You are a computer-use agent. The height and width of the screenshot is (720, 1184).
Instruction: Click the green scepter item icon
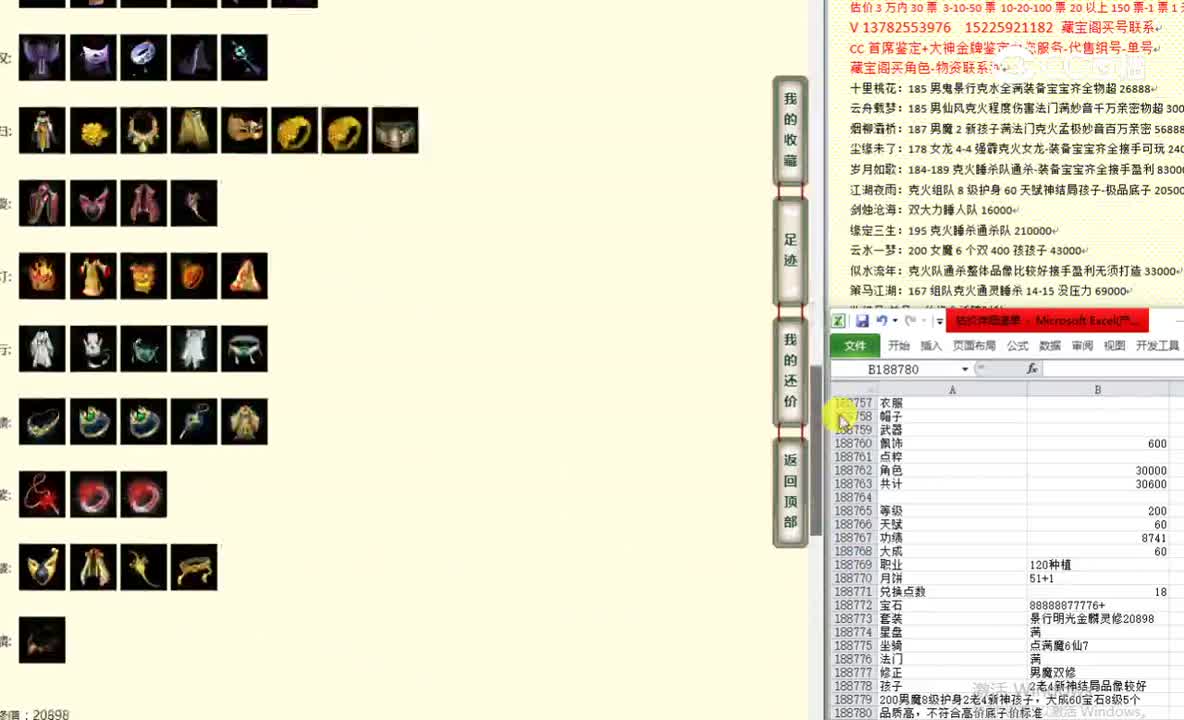(x=245, y=57)
